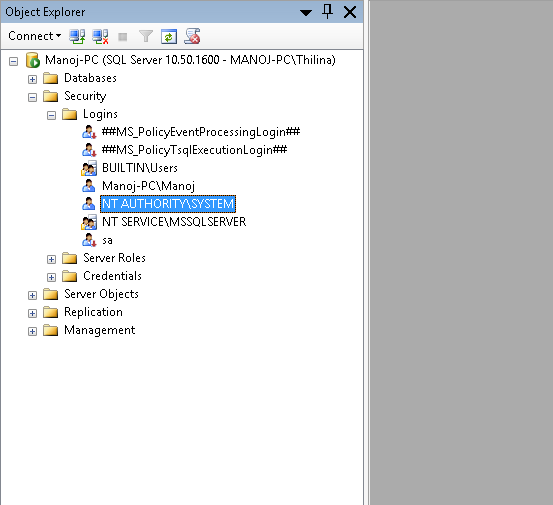Click the script icon with red X
Image resolution: width=553 pixels, height=505 pixels.
coord(192,36)
